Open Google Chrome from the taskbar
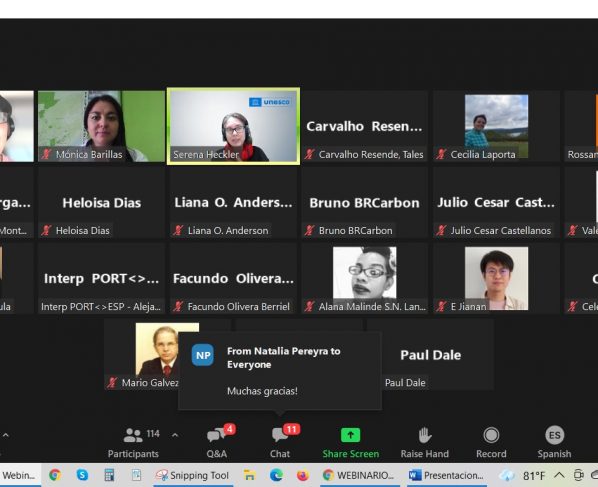The width and height of the screenshot is (598, 487). point(55,475)
